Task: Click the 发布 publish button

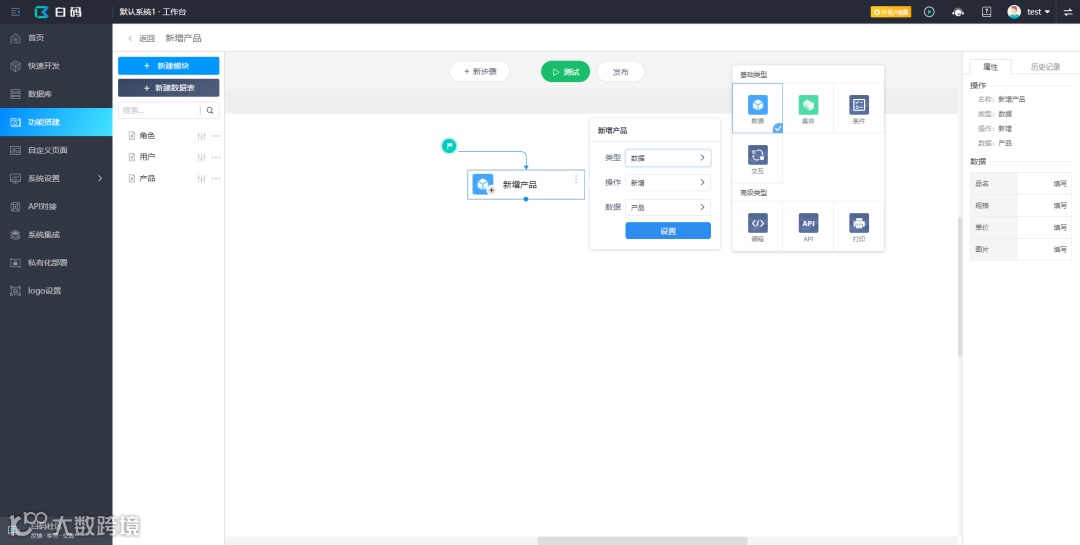Action: click(x=621, y=72)
